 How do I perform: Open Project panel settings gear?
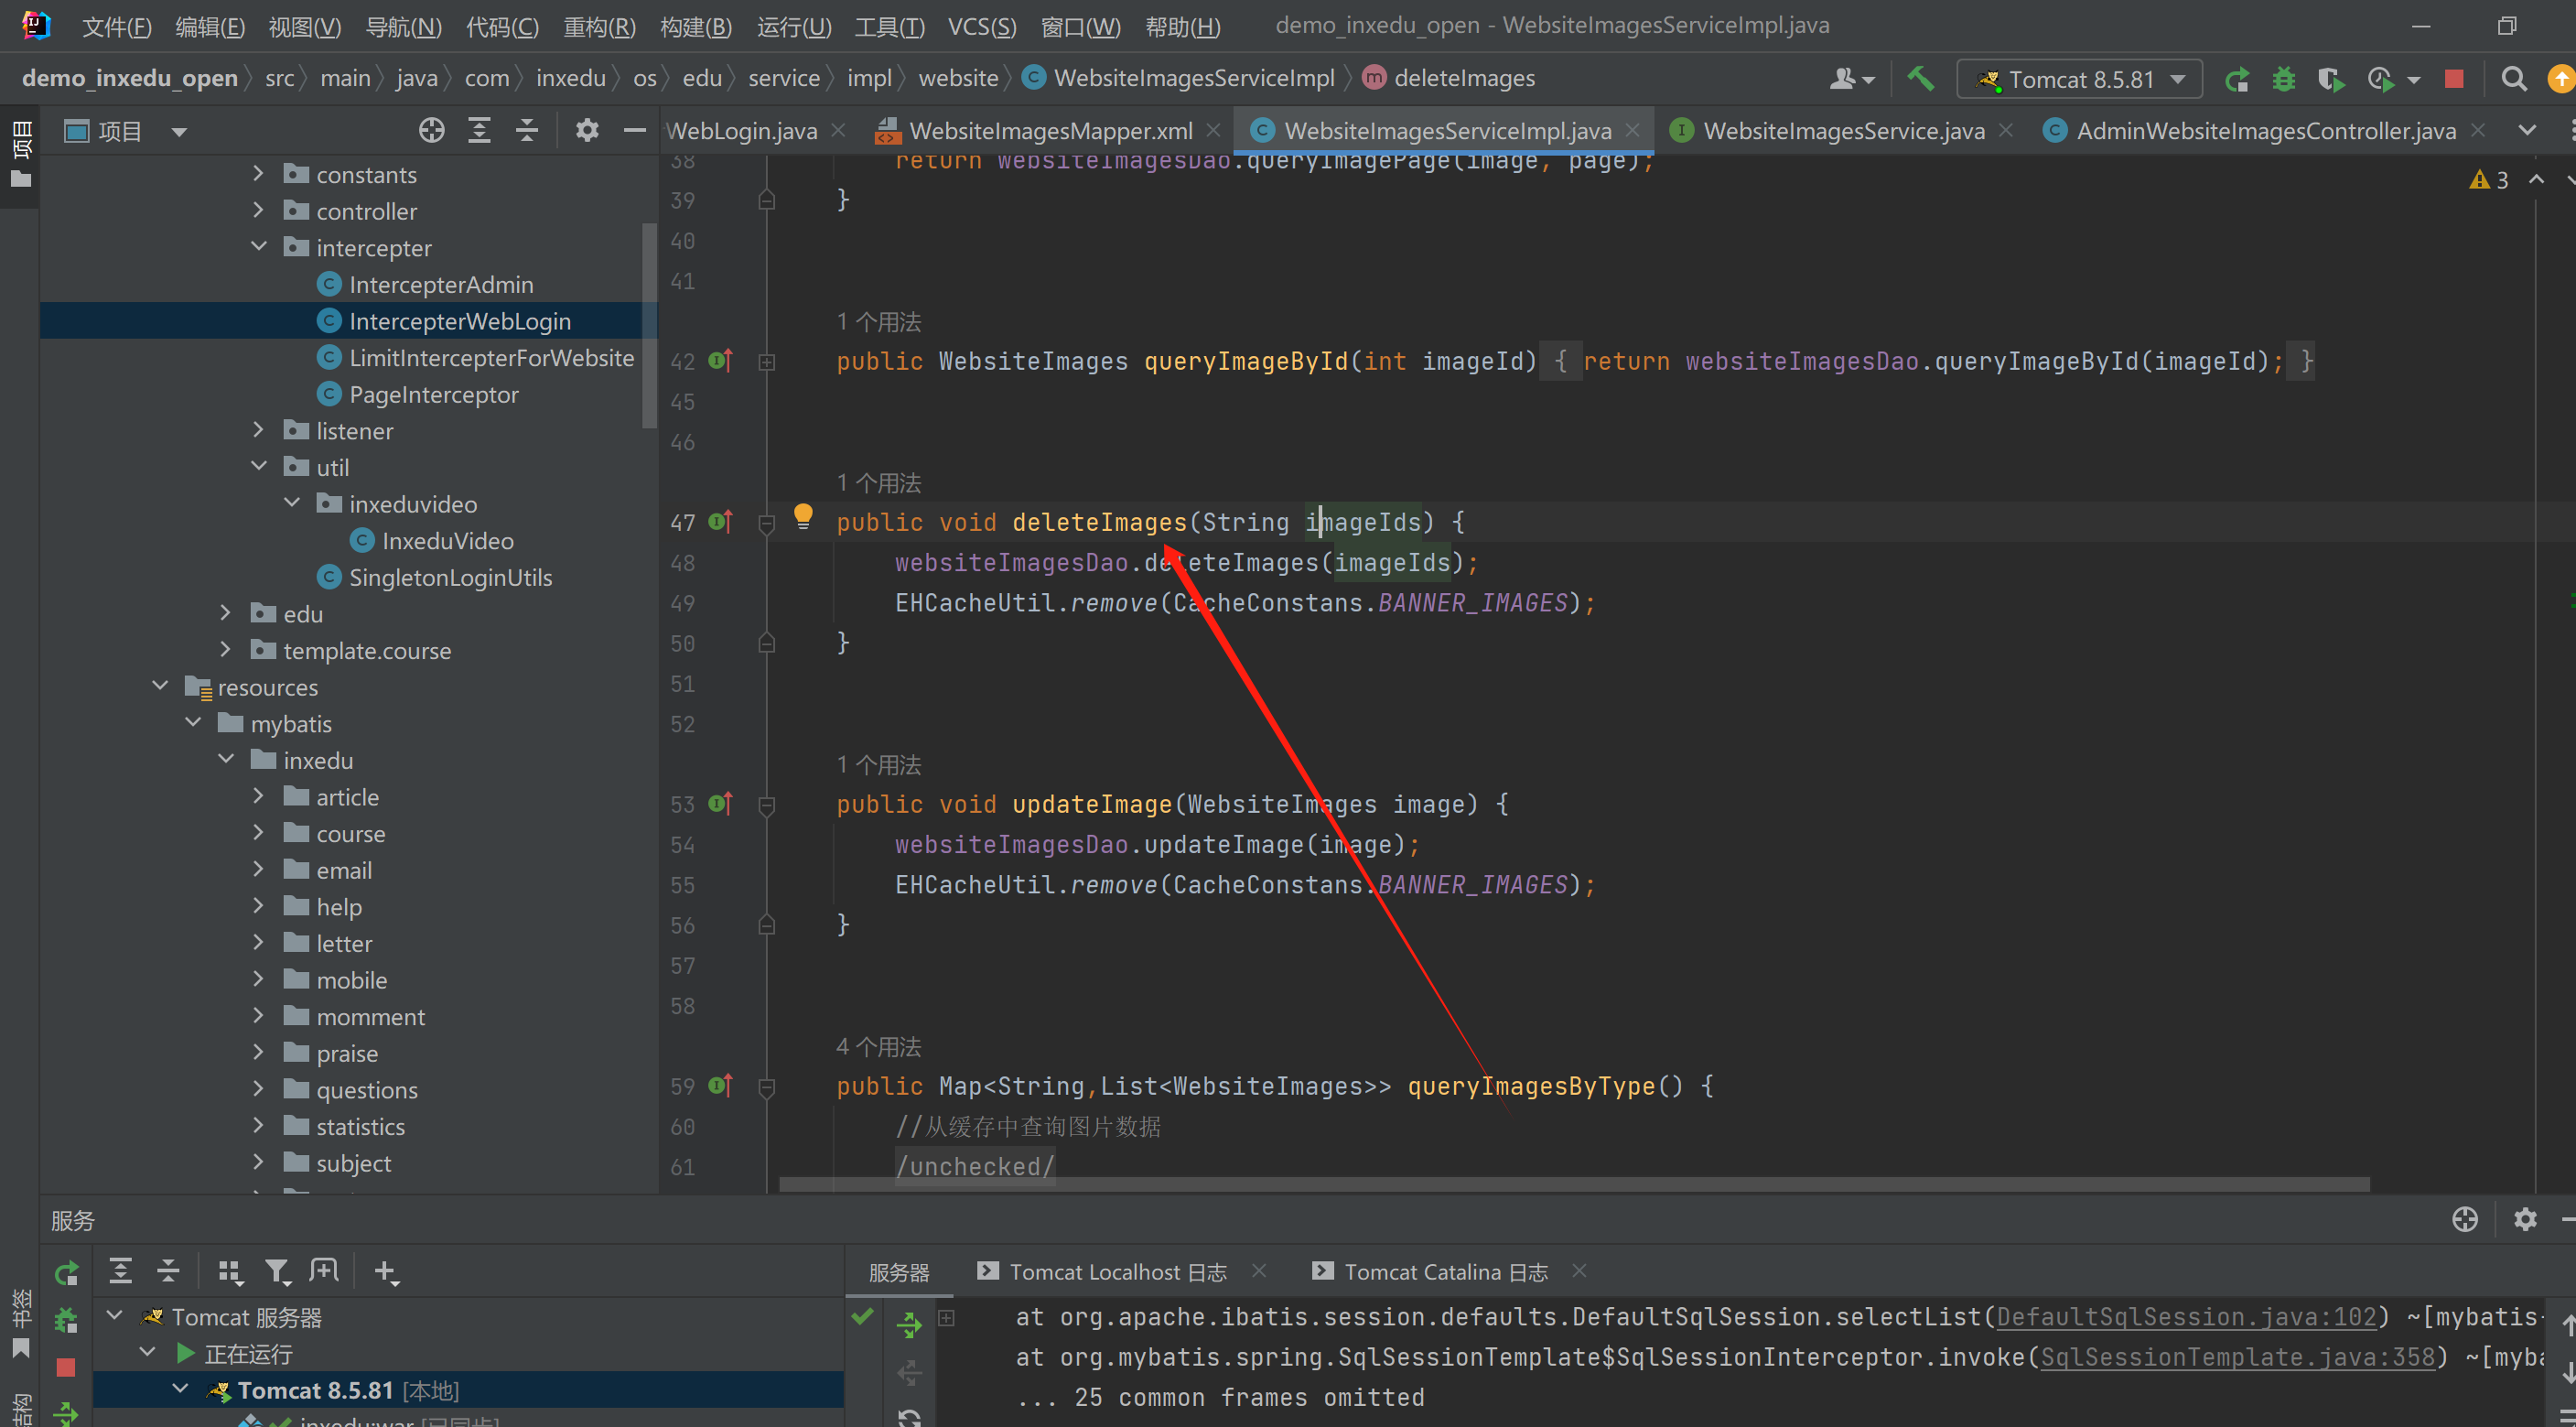[587, 130]
